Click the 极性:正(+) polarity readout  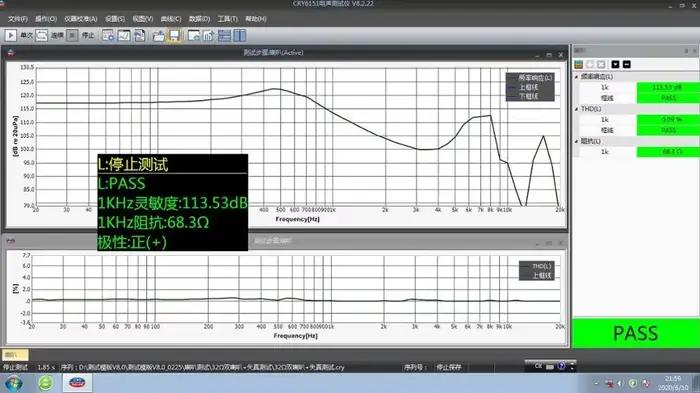(132, 242)
